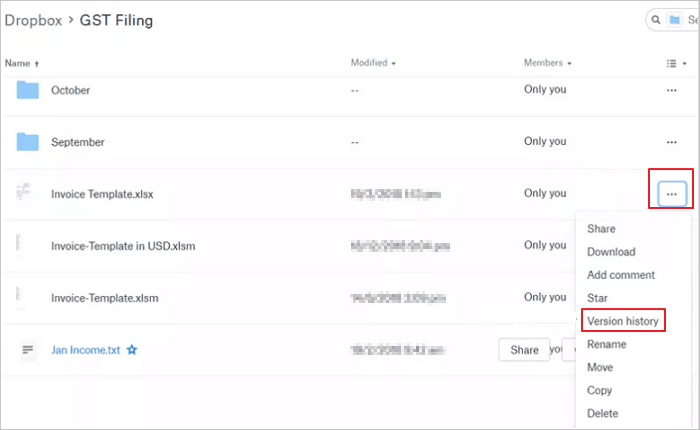This screenshot has height=430, width=700.
Task: Open the October folder icon
Action: click(28, 90)
